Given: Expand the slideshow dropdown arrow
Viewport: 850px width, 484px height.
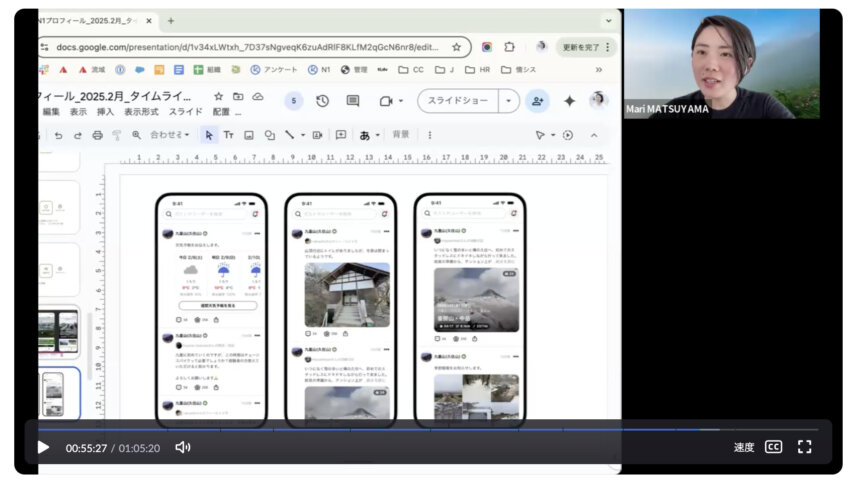Looking at the screenshot, I should pos(509,101).
